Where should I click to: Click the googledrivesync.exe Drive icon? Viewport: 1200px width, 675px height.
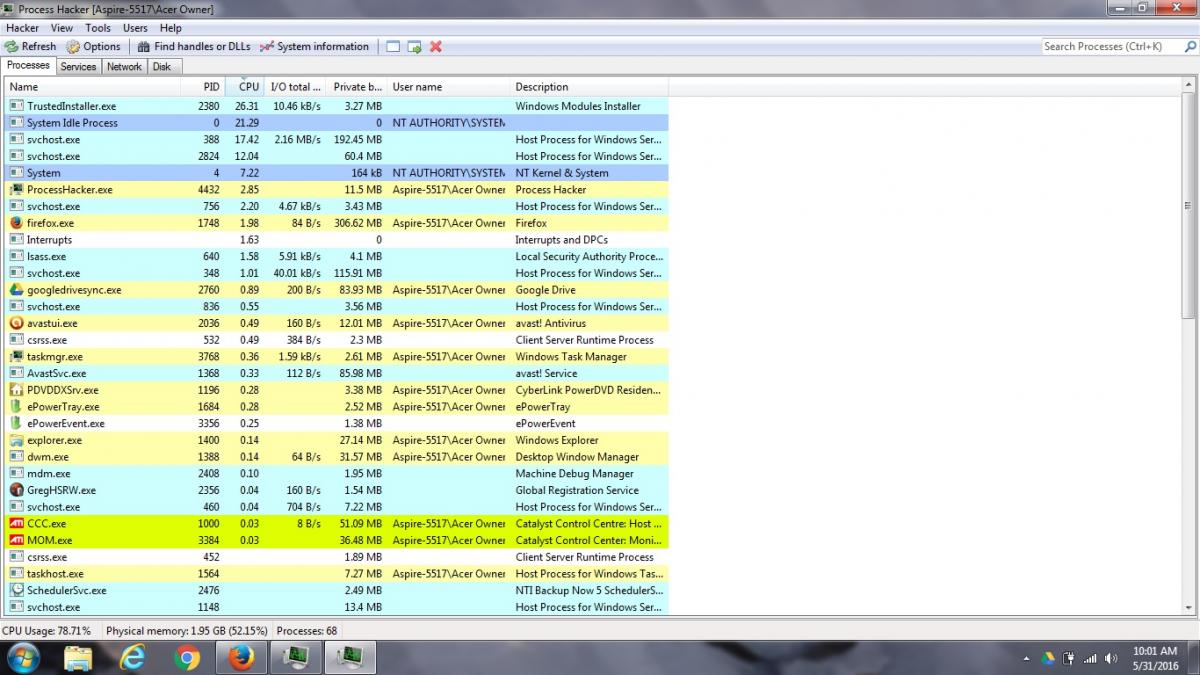click(17, 290)
